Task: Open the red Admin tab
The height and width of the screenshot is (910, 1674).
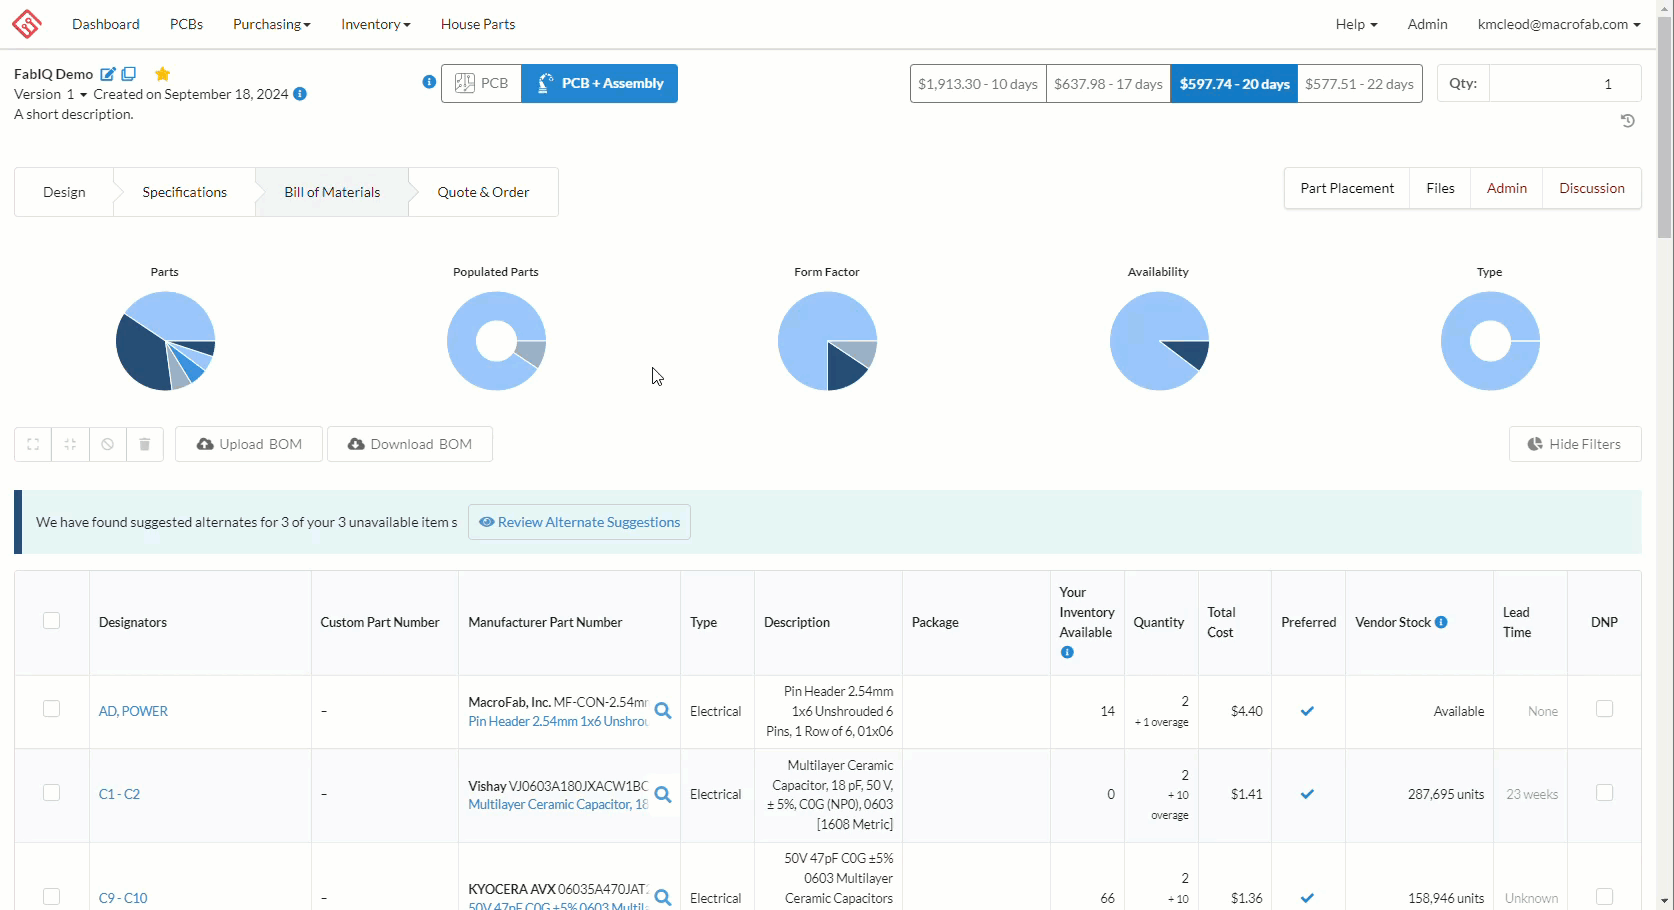Action: 1506,188
